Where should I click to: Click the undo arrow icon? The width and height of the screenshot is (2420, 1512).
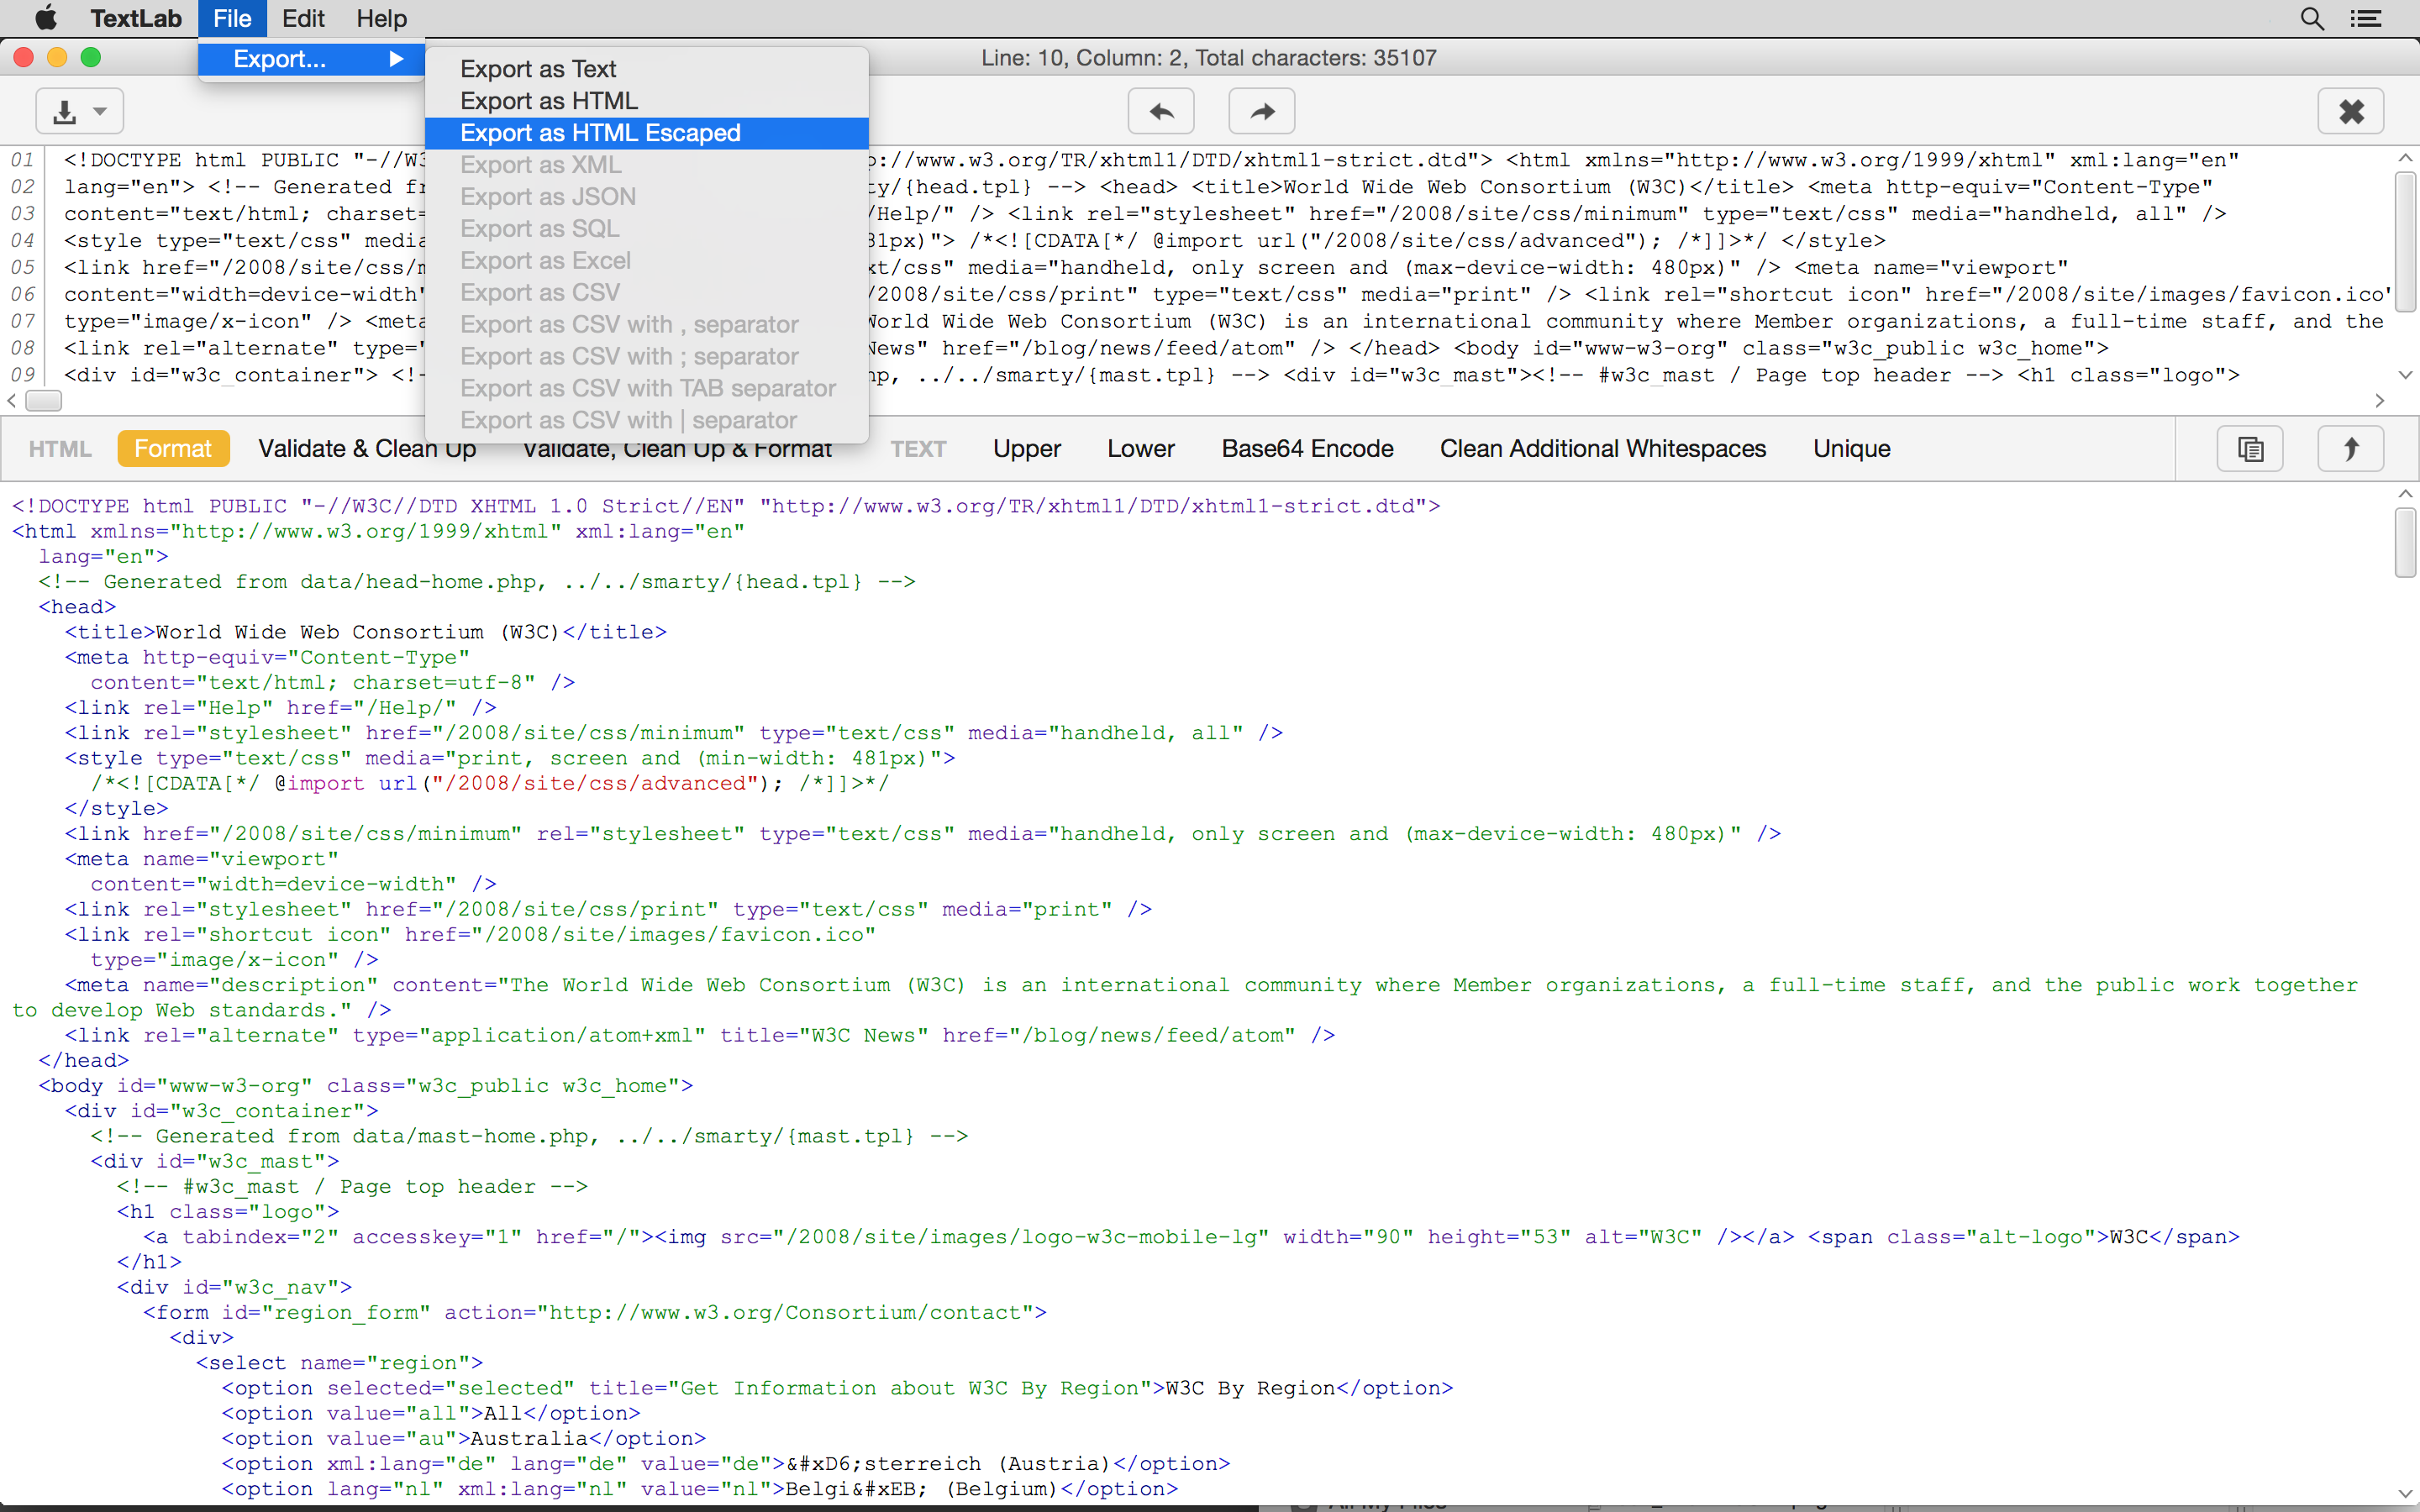[1160, 111]
